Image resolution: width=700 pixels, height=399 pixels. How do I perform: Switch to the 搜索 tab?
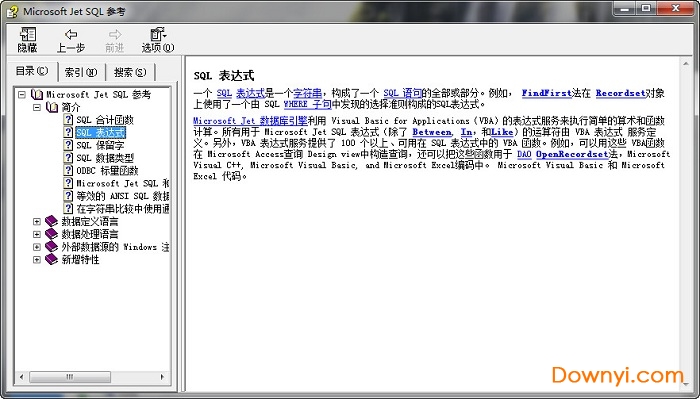[x=130, y=72]
